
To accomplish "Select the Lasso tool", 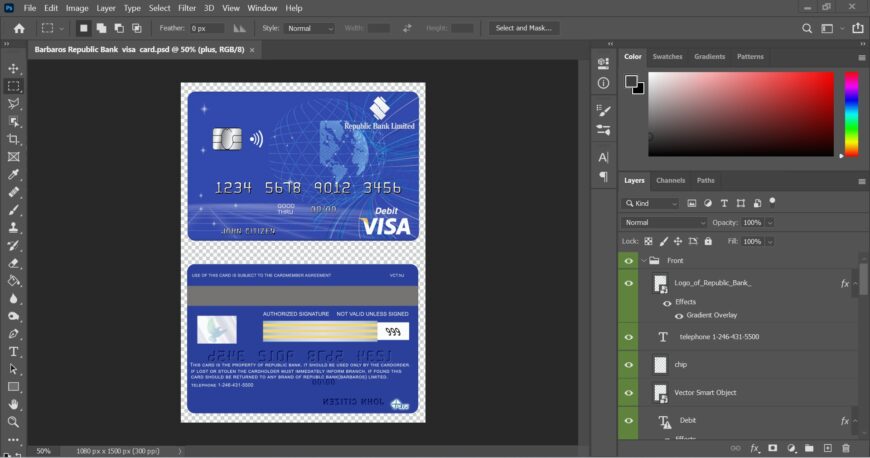I will point(13,104).
